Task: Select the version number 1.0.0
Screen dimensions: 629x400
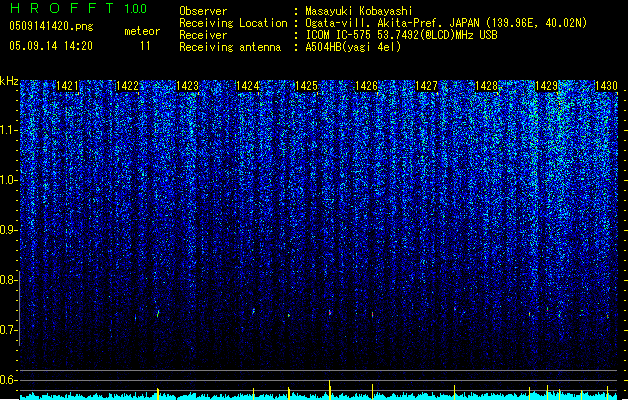Action: 136,9
